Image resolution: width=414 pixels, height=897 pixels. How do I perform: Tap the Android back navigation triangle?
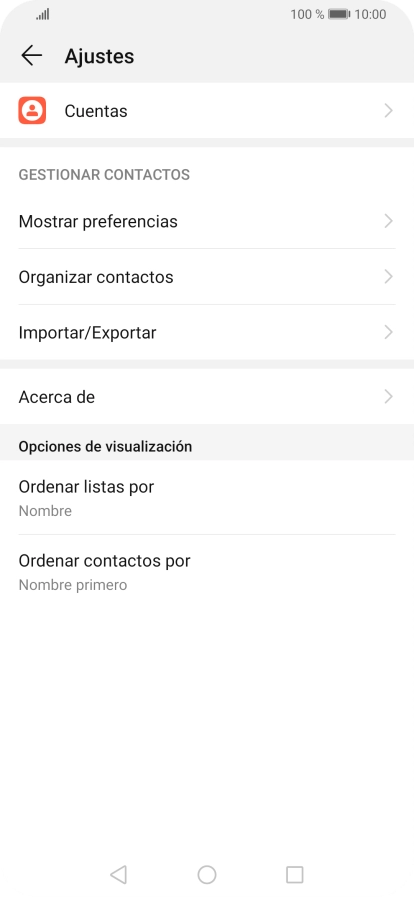(118, 874)
